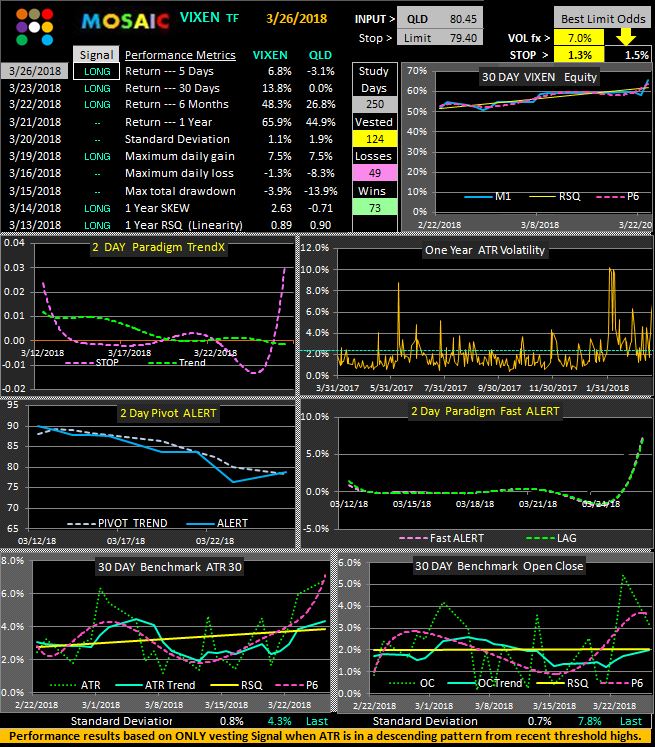The width and height of the screenshot is (655, 747).
Task: Click the Losses pink cell 49
Action: click(375, 173)
